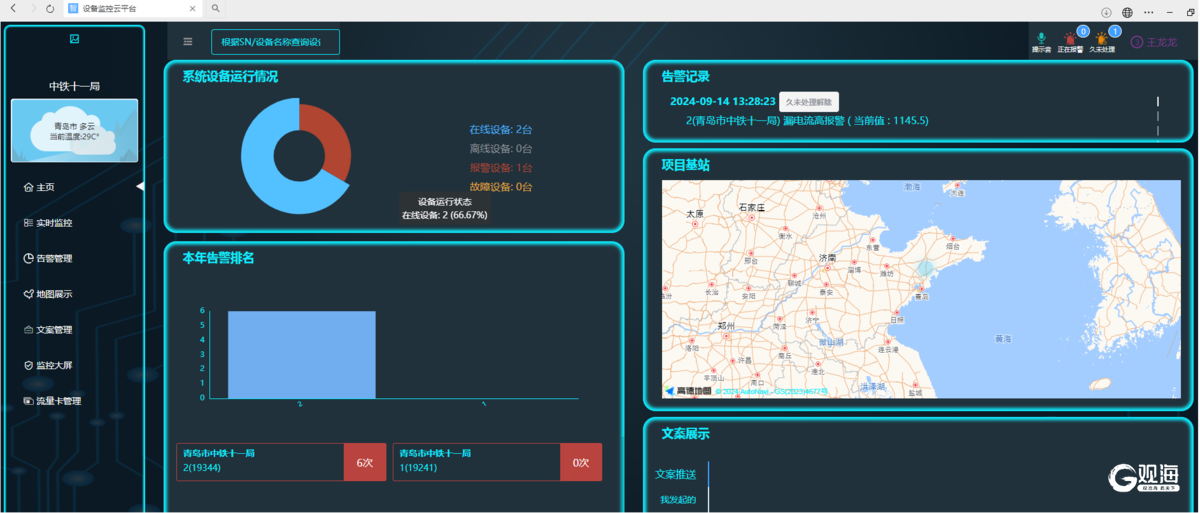Toggle the 提示音 microphone sound icon
The height and width of the screenshot is (513, 1200).
(x=1041, y=38)
